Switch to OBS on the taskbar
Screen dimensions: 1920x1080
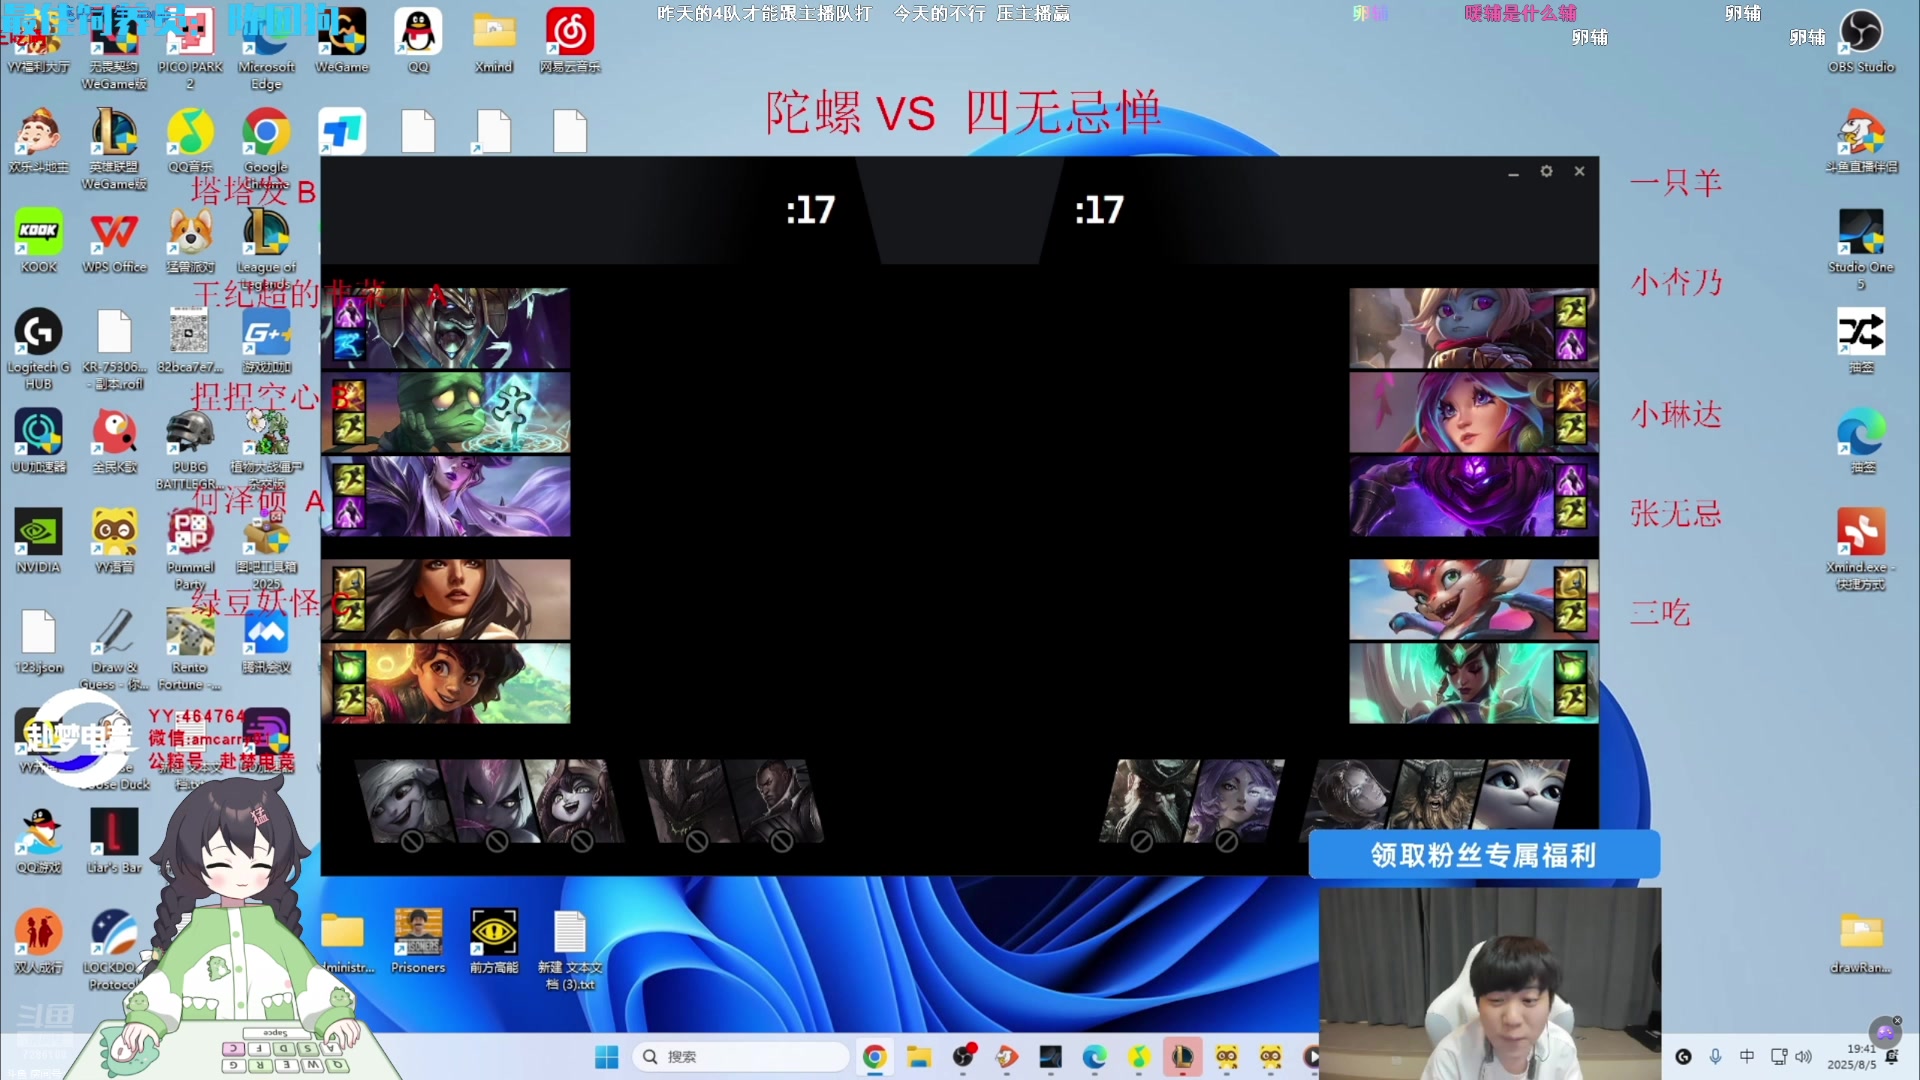[x=963, y=1057]
